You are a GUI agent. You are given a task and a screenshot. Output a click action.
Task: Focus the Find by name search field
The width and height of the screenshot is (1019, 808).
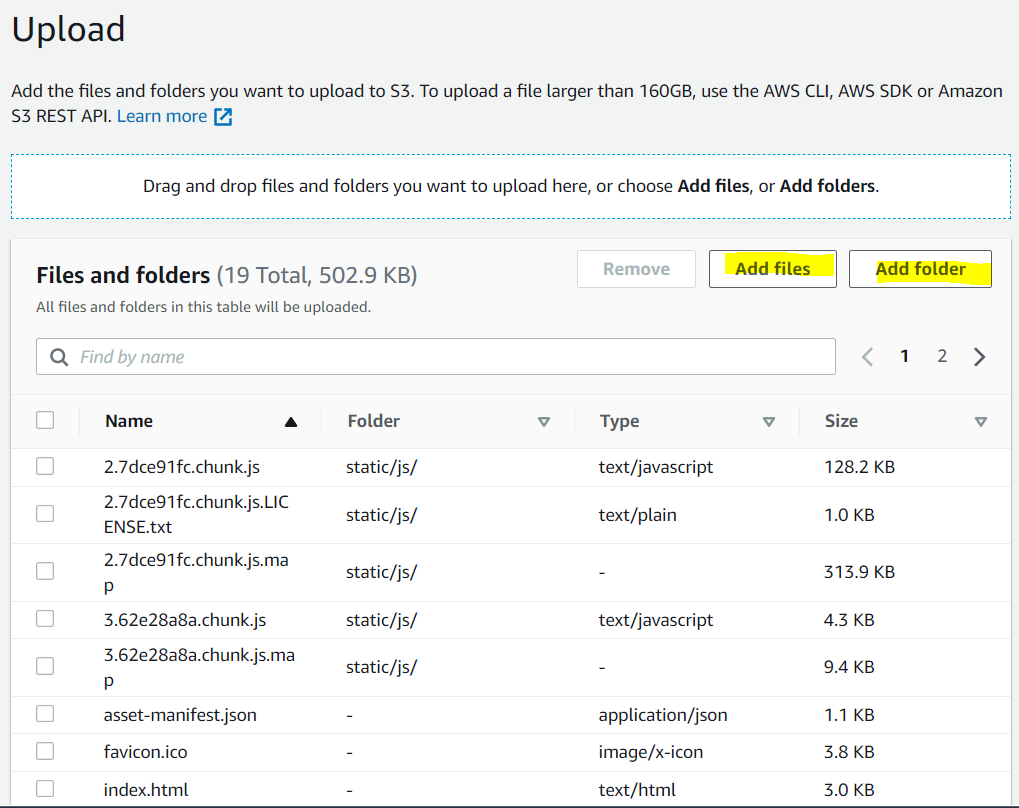(x=435, y=356)
